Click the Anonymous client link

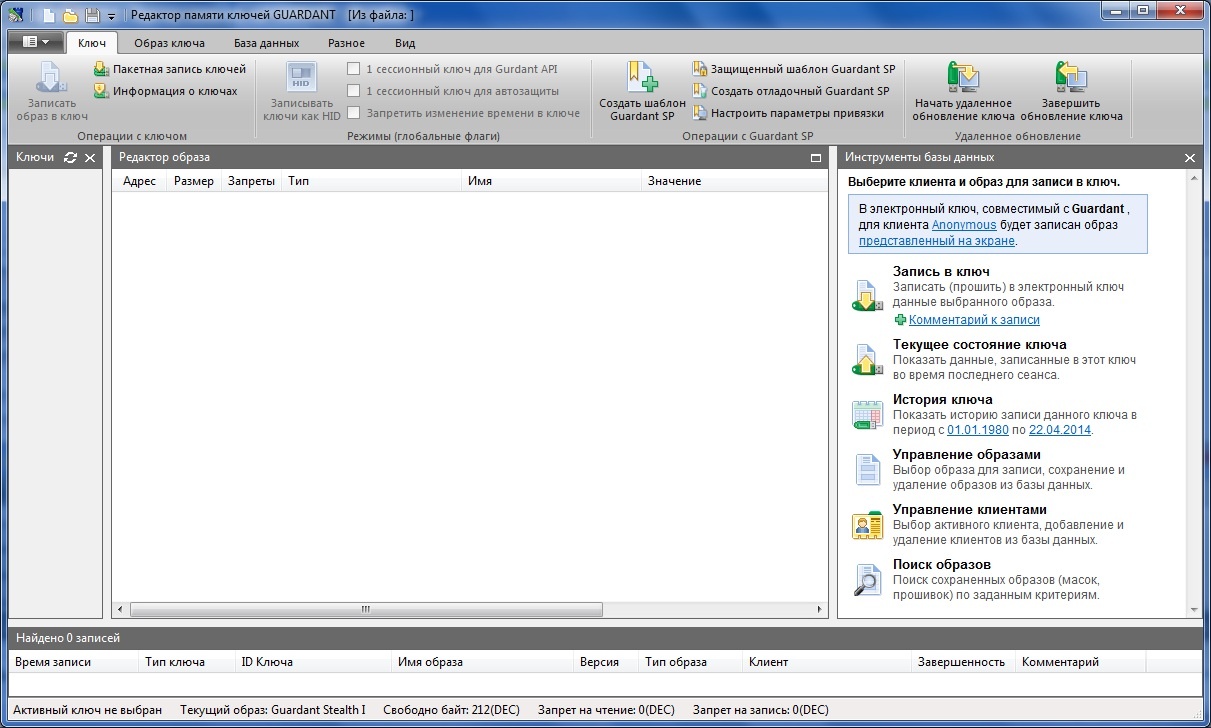pyautogui.click(x=964, y=225)
